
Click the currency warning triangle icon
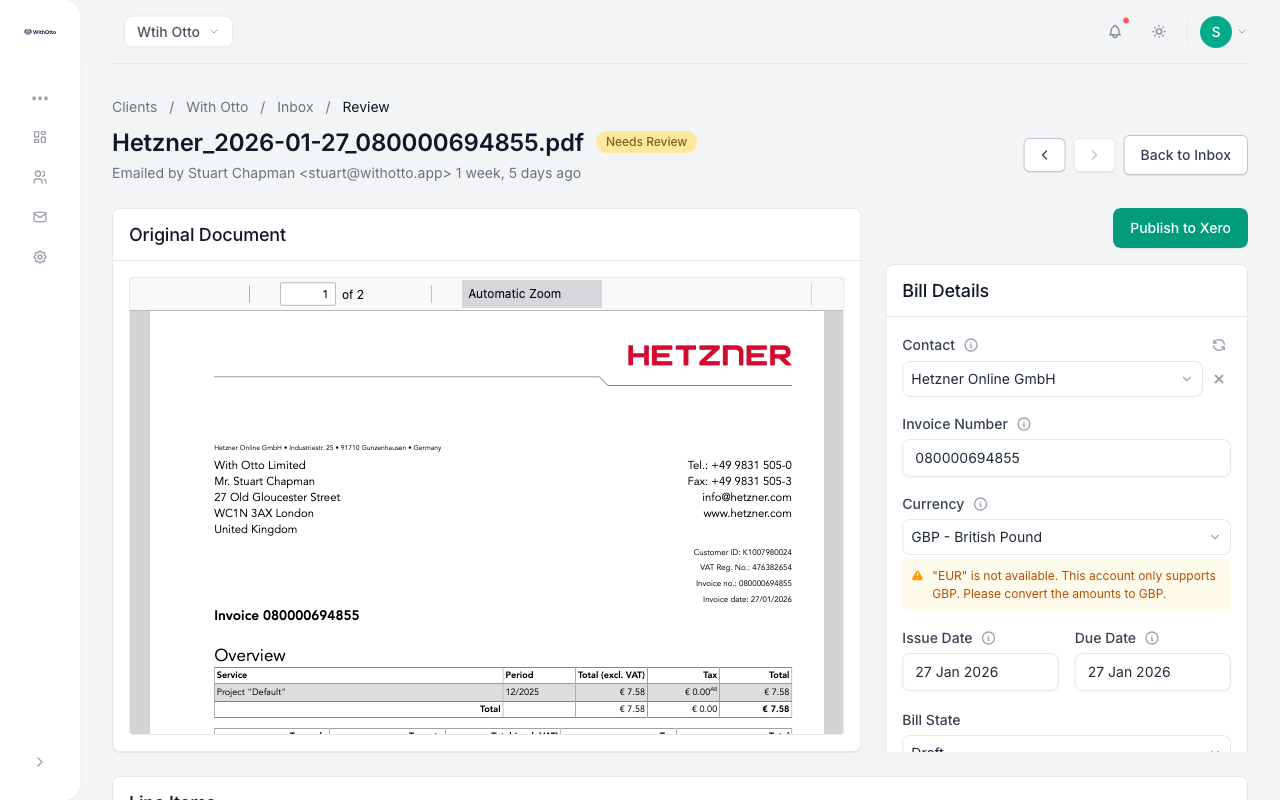pyautogui.click(x=918, y=576)
